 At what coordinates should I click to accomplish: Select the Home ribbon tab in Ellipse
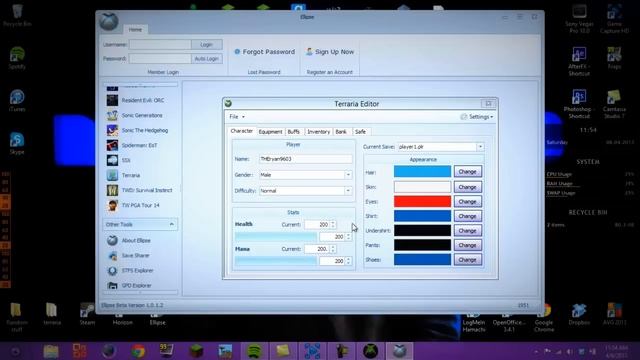tap(135, 29)
